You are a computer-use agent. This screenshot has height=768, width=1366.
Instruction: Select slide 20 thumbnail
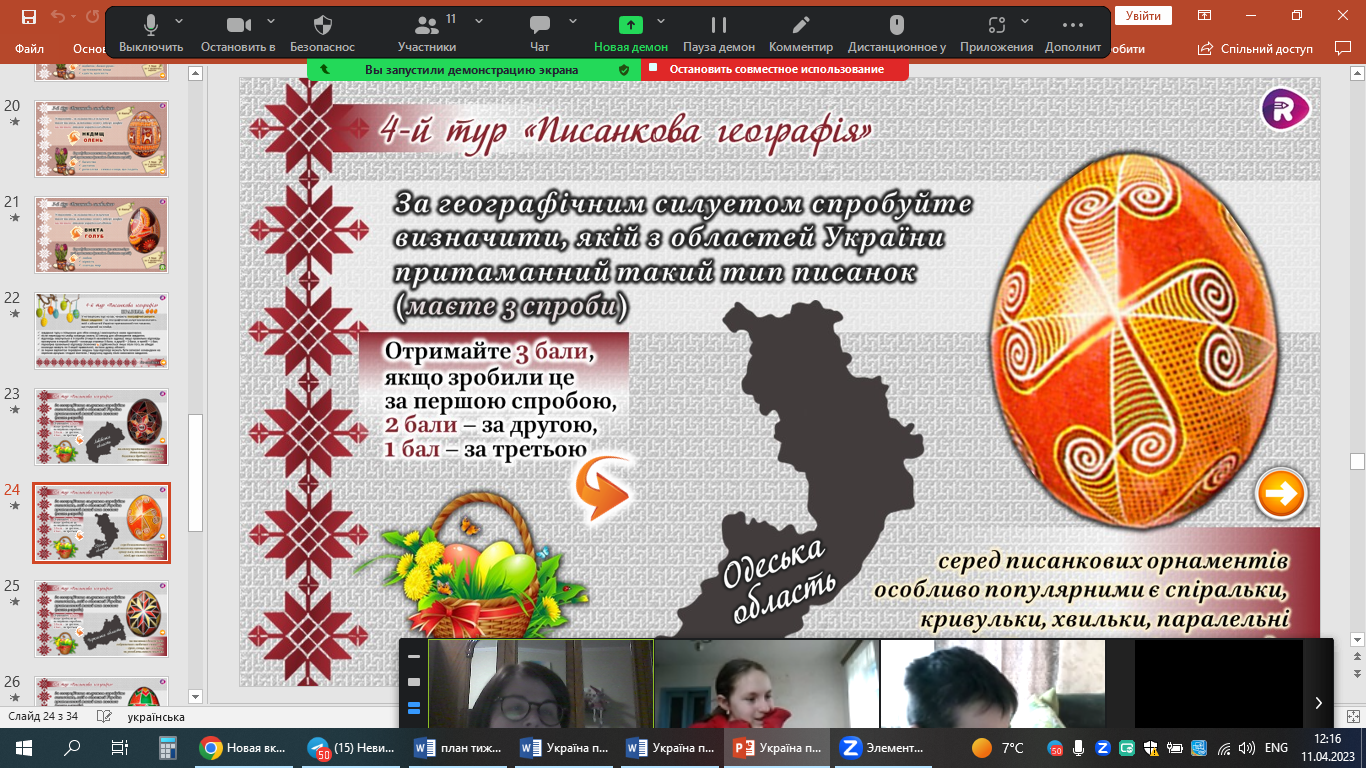102,137
